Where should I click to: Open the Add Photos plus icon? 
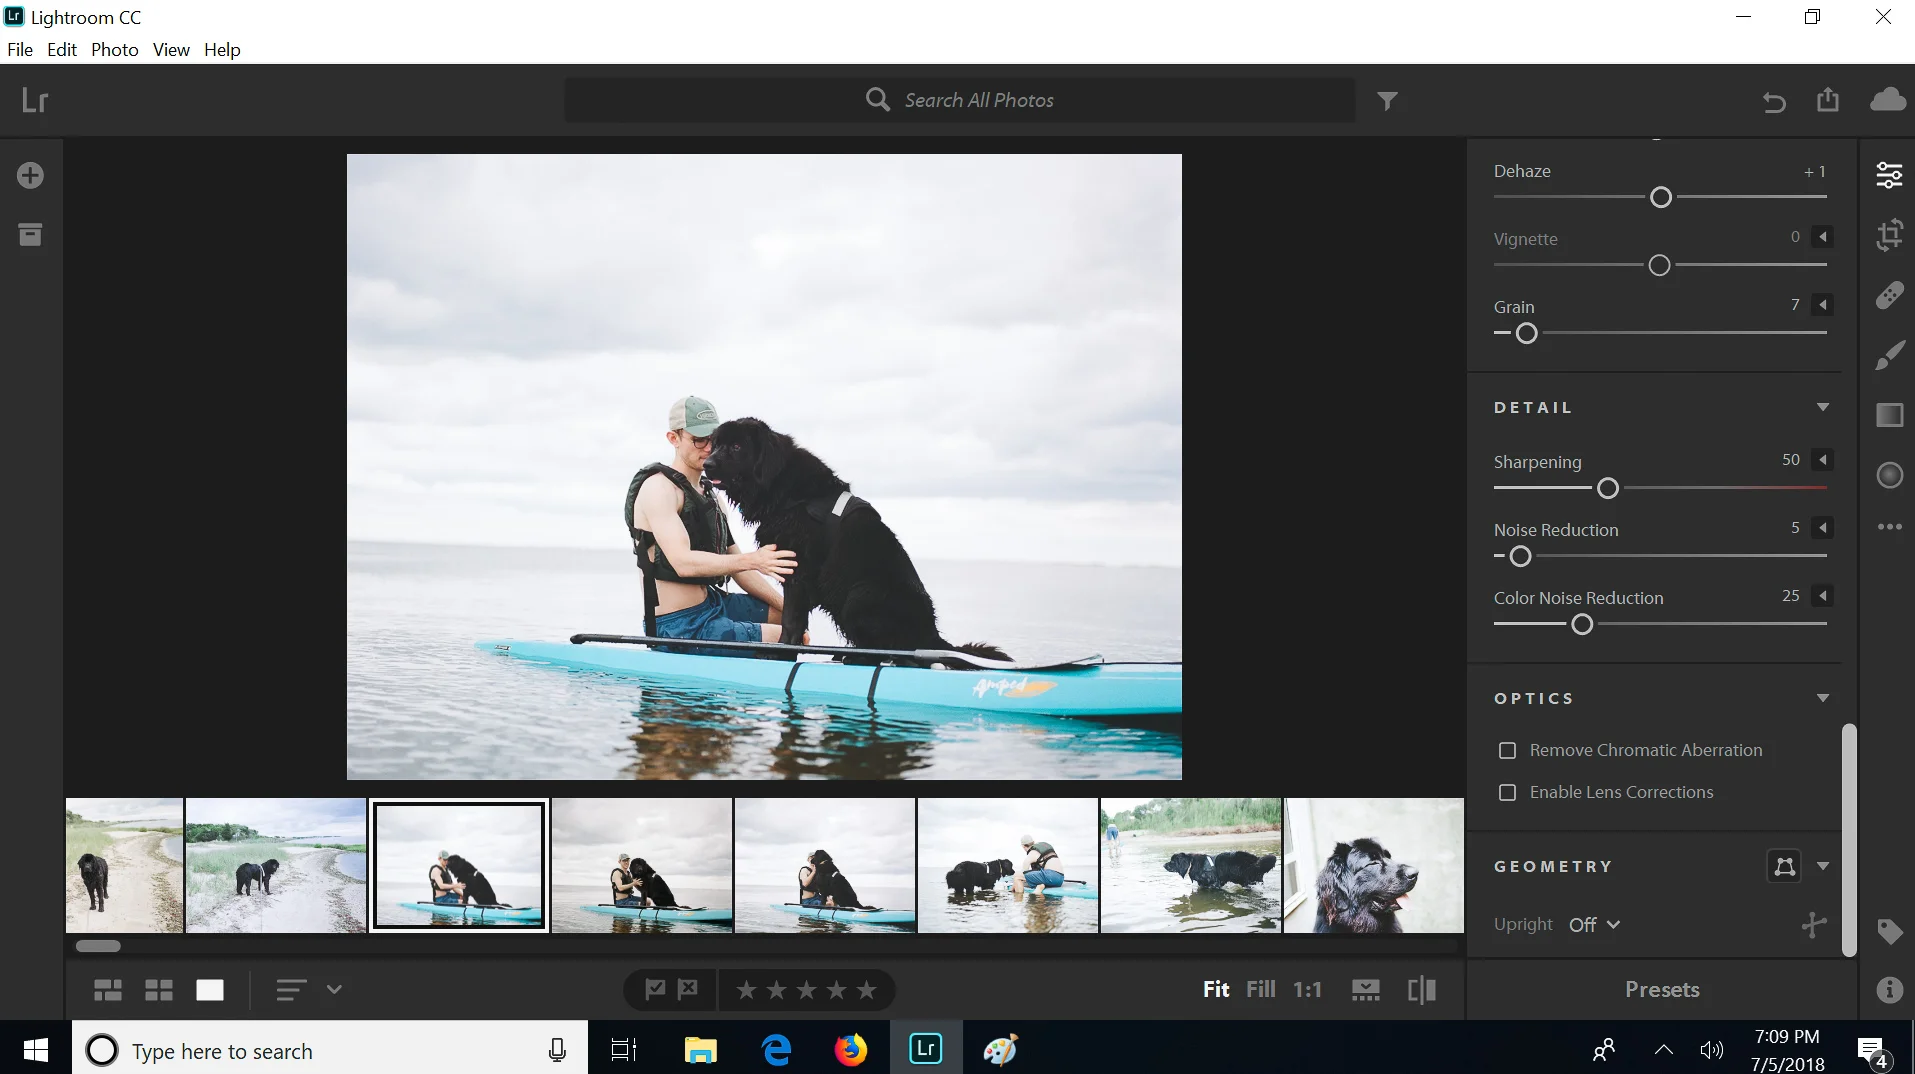click(x=30, y=176)
